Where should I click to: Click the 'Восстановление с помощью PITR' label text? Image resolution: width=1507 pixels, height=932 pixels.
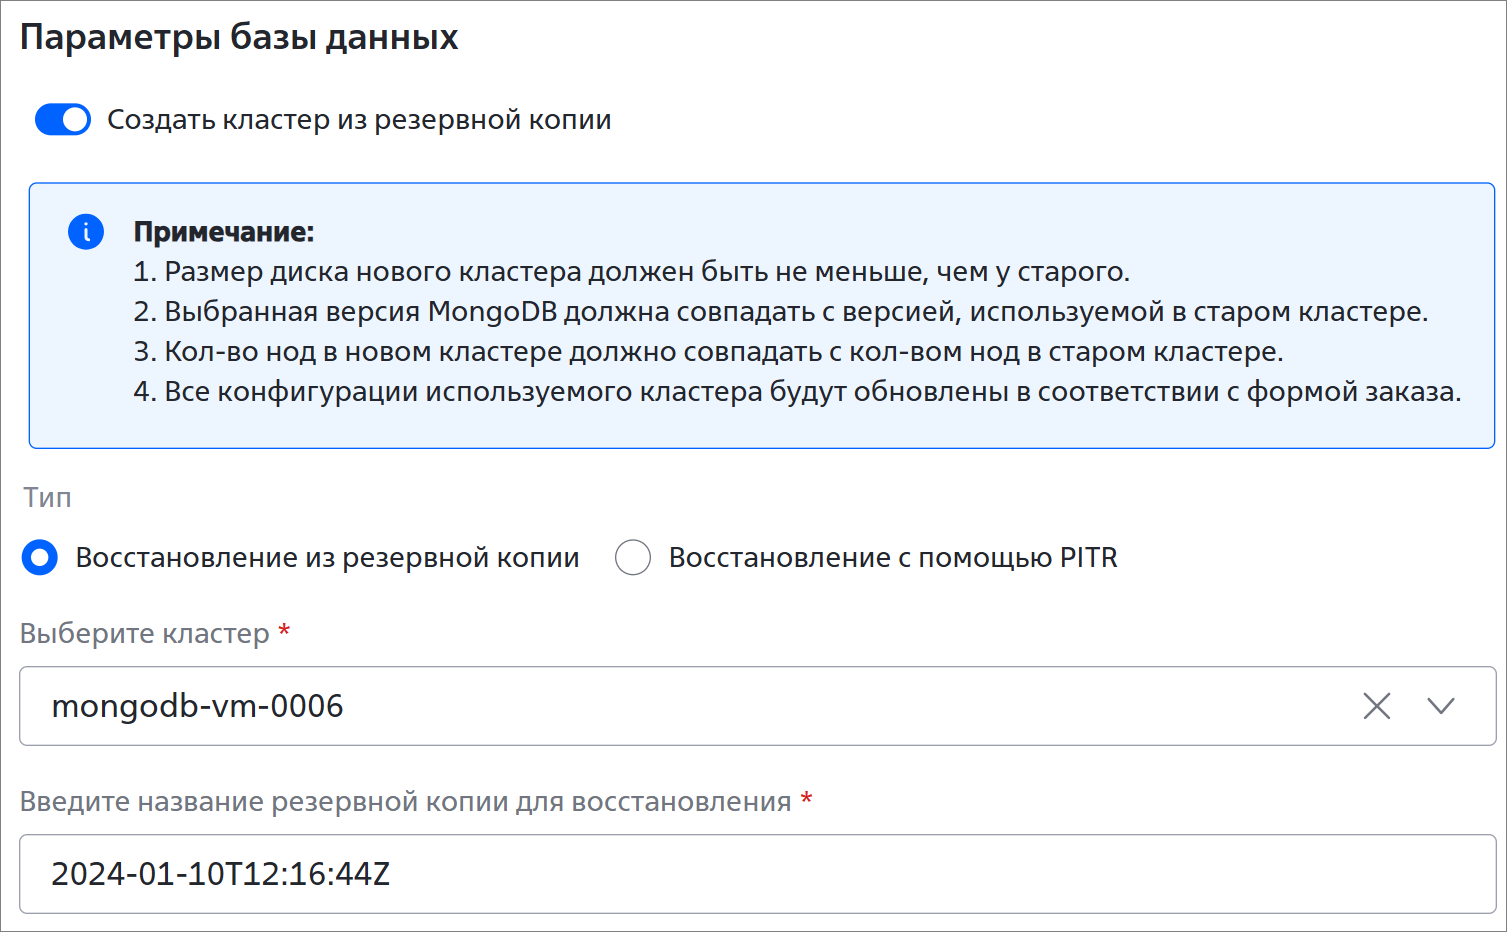point(893,557)
